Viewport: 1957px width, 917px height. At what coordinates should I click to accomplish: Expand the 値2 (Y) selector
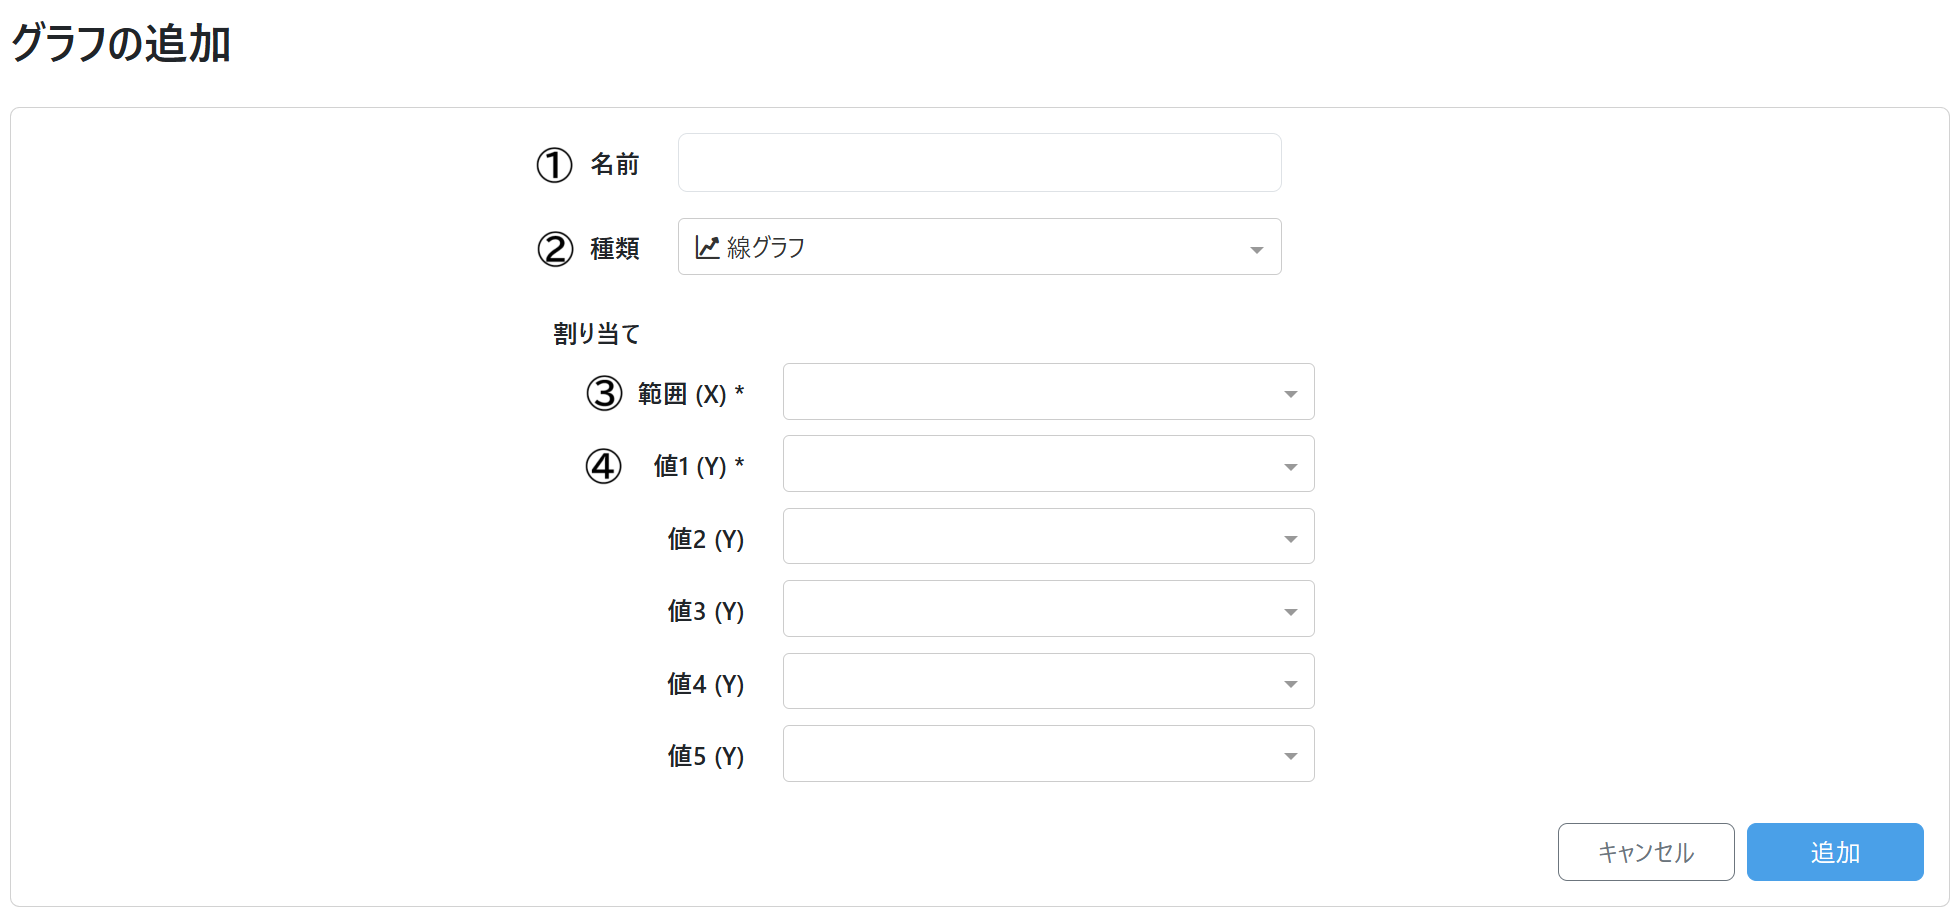point(1047,537)
